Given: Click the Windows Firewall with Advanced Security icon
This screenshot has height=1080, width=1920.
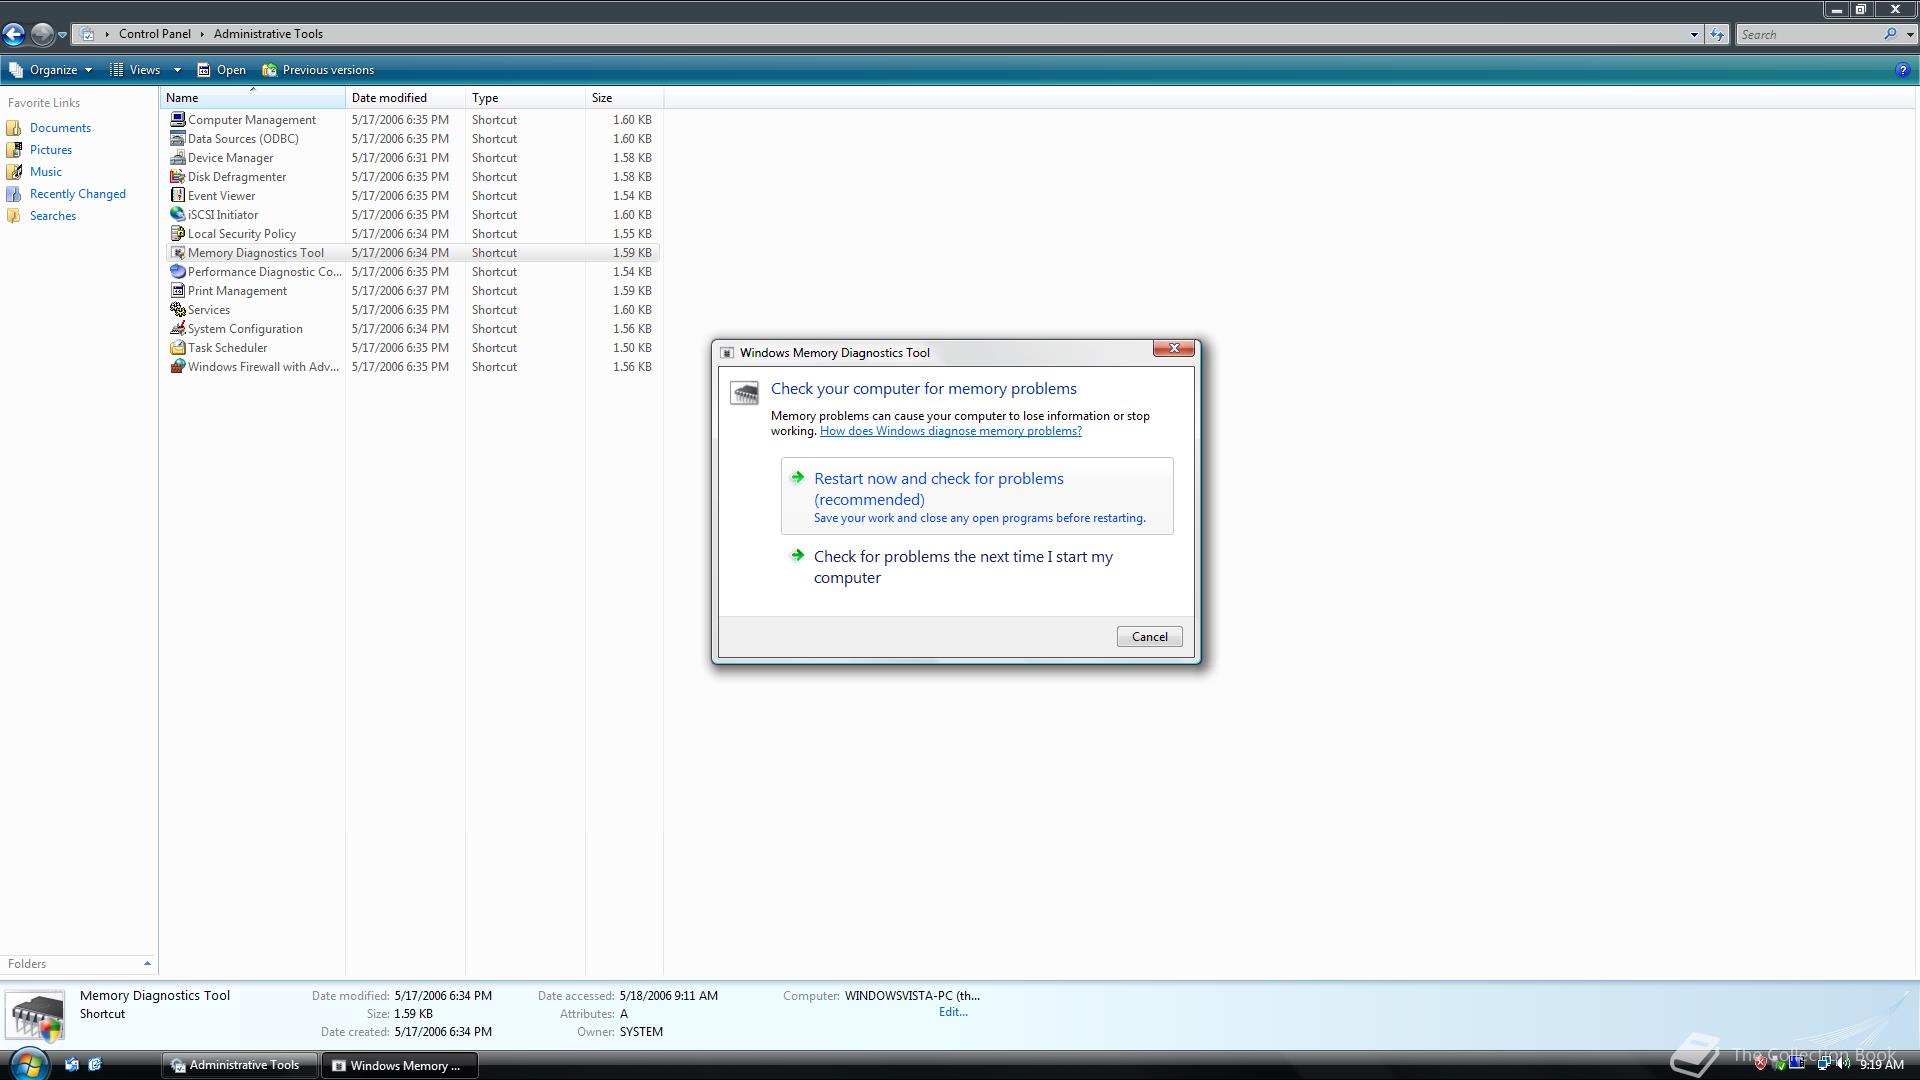Looking at the screenshot, I should point(178,366).
